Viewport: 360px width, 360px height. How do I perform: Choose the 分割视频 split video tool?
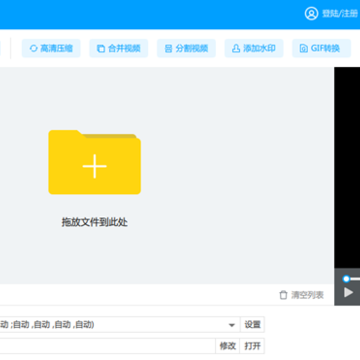click(x=186, y=48)
